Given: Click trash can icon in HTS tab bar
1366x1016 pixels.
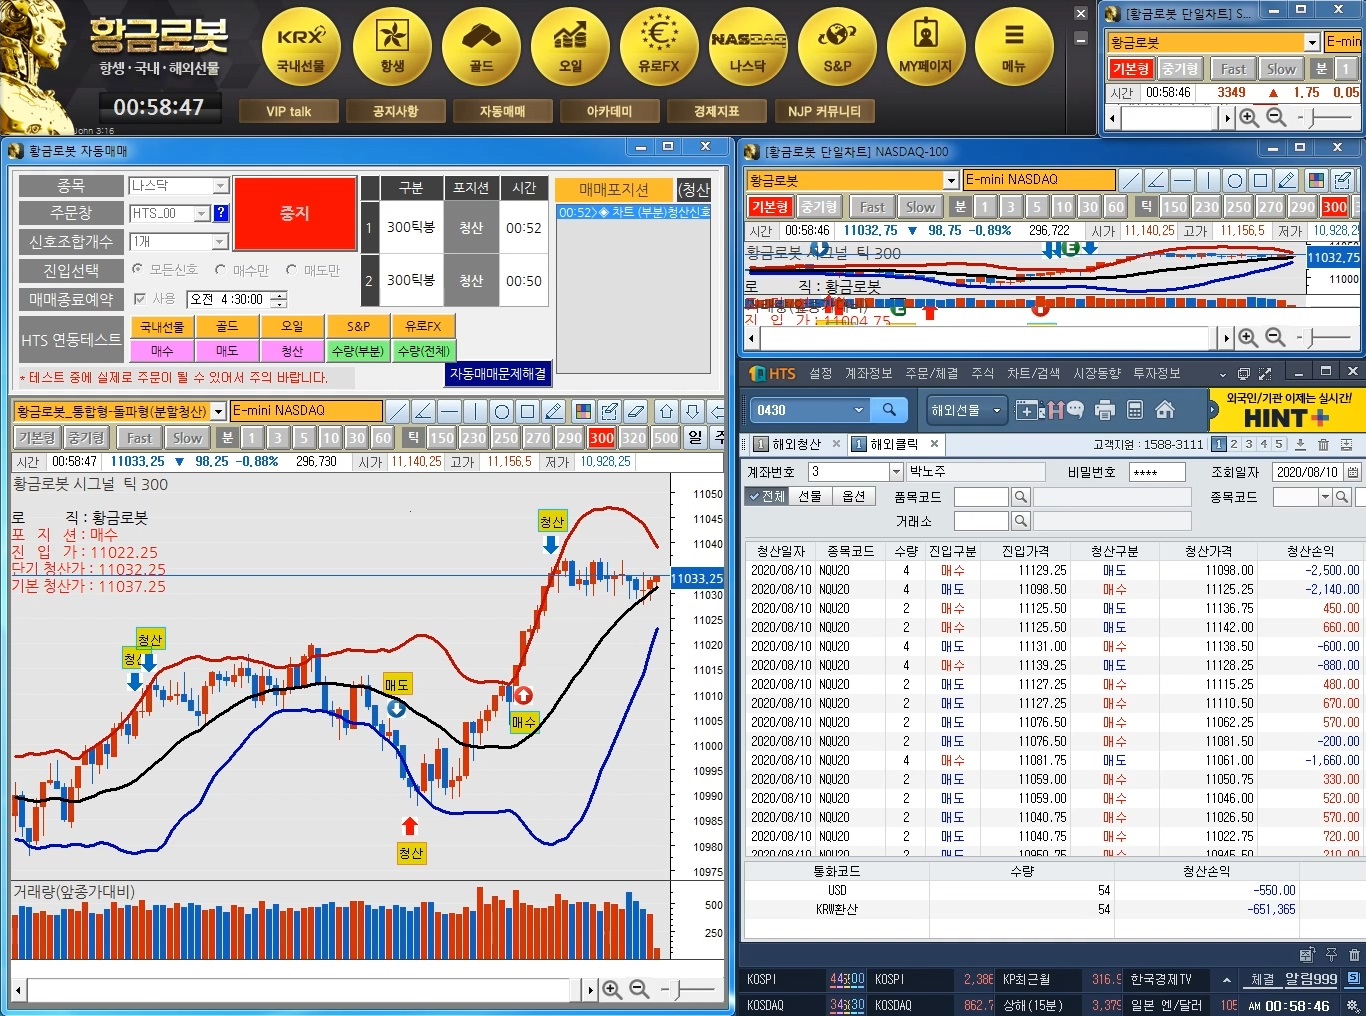Looking at the screenshot, I should pos(1323,444).
